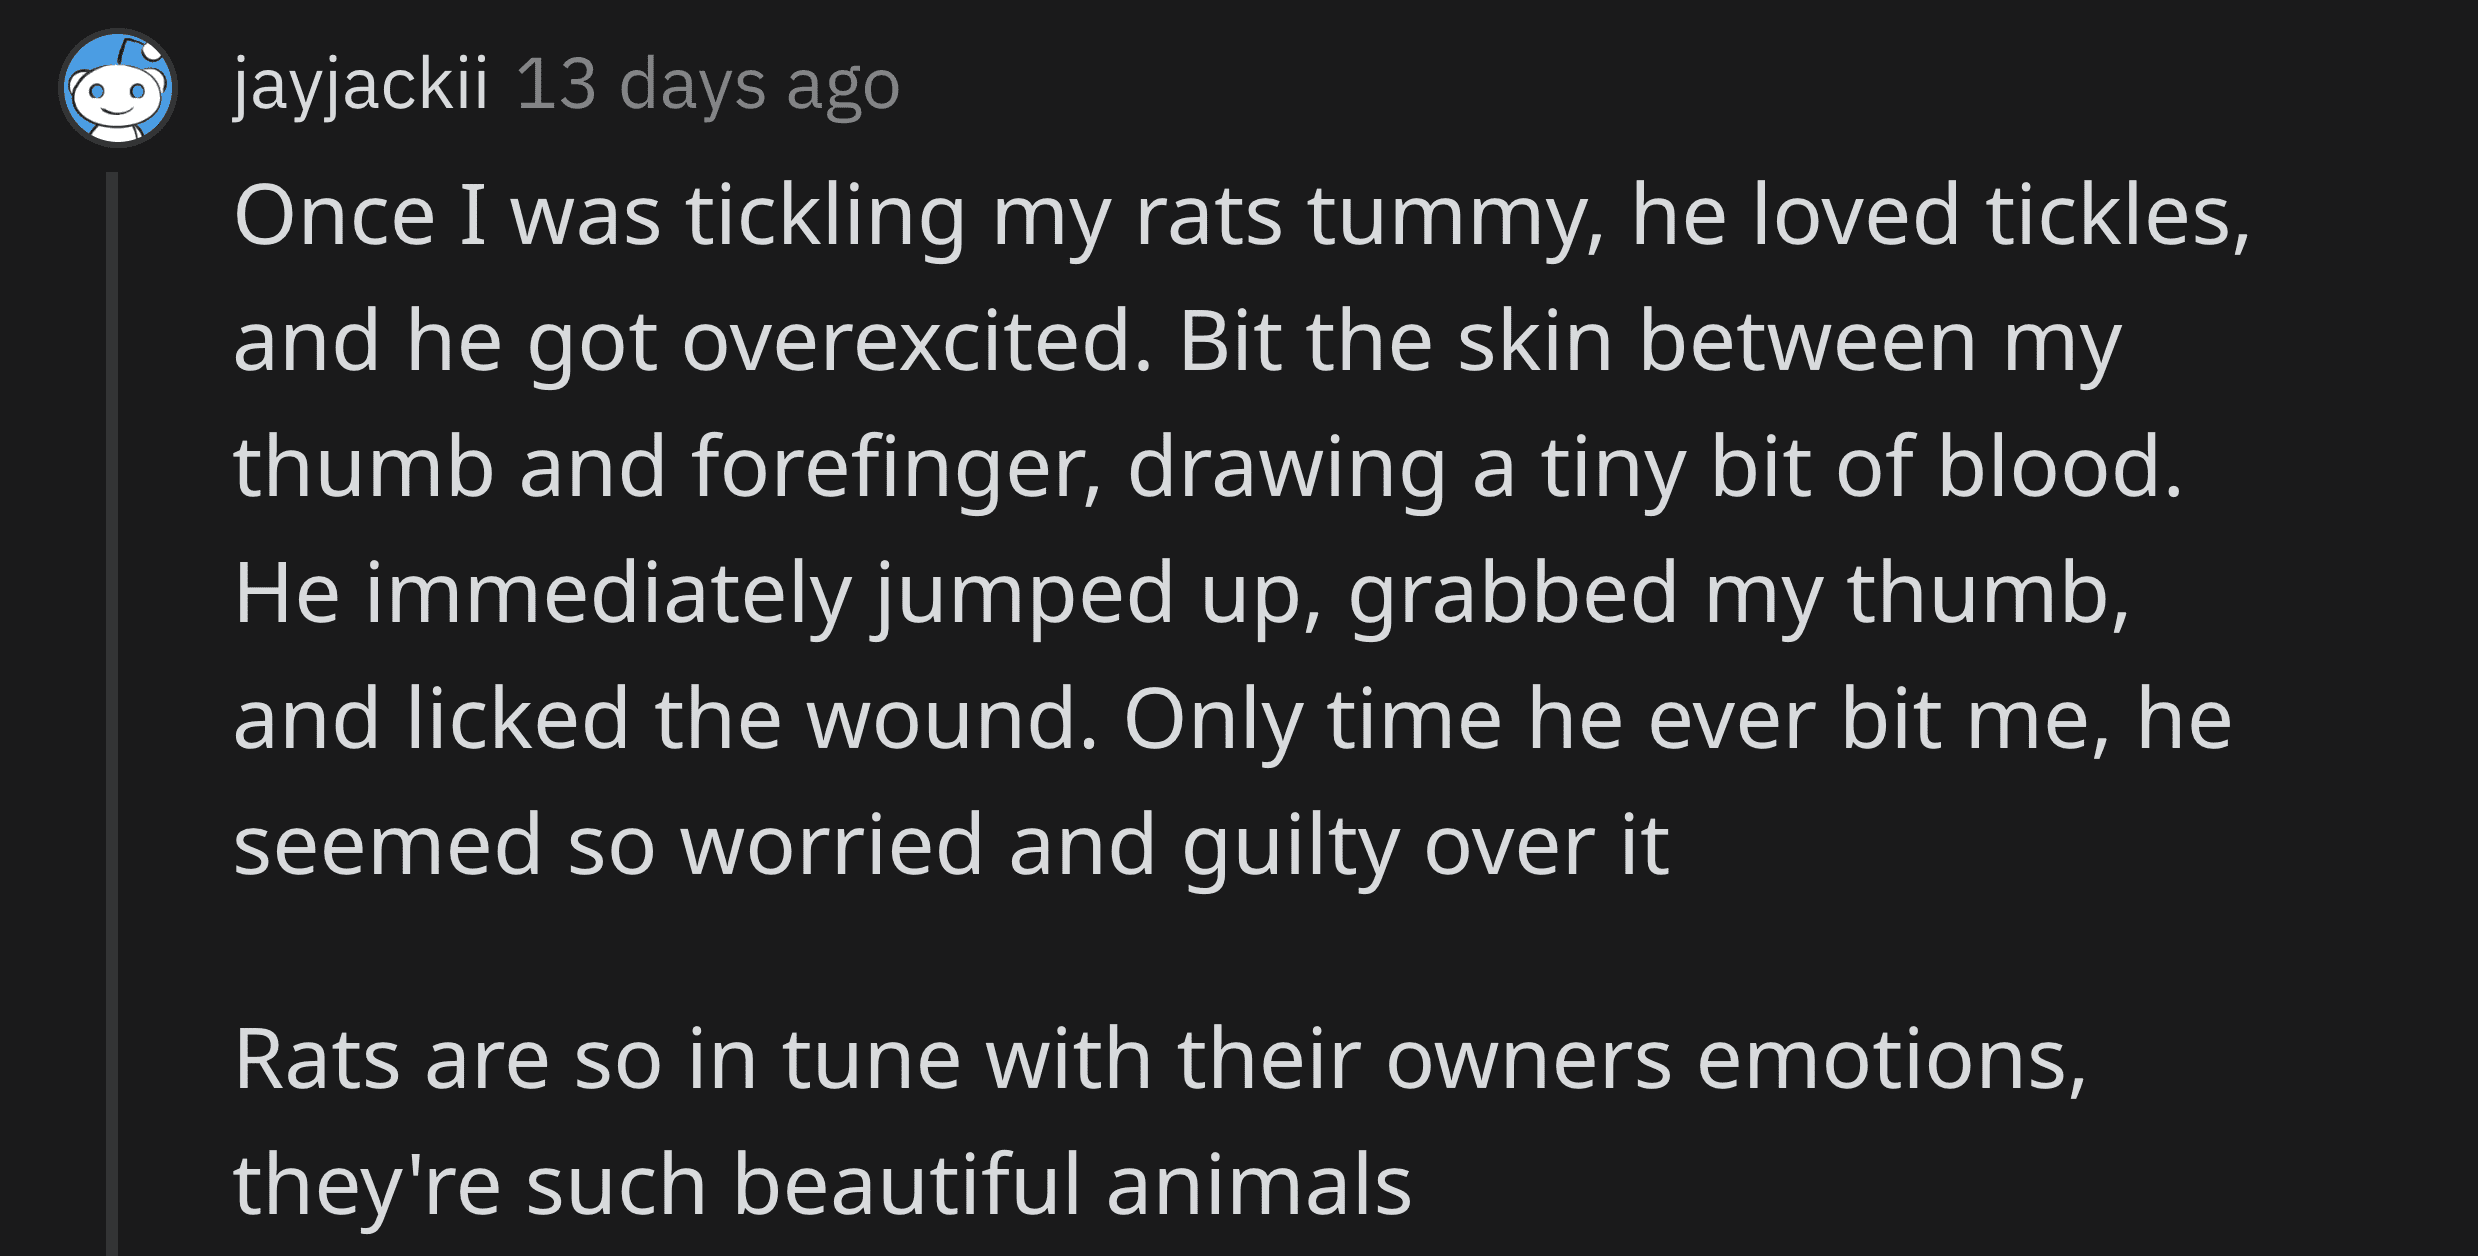Click the word "immediately" in the comment
The width and height of the screenshot is (2478, 1256).
pos(608,594)
